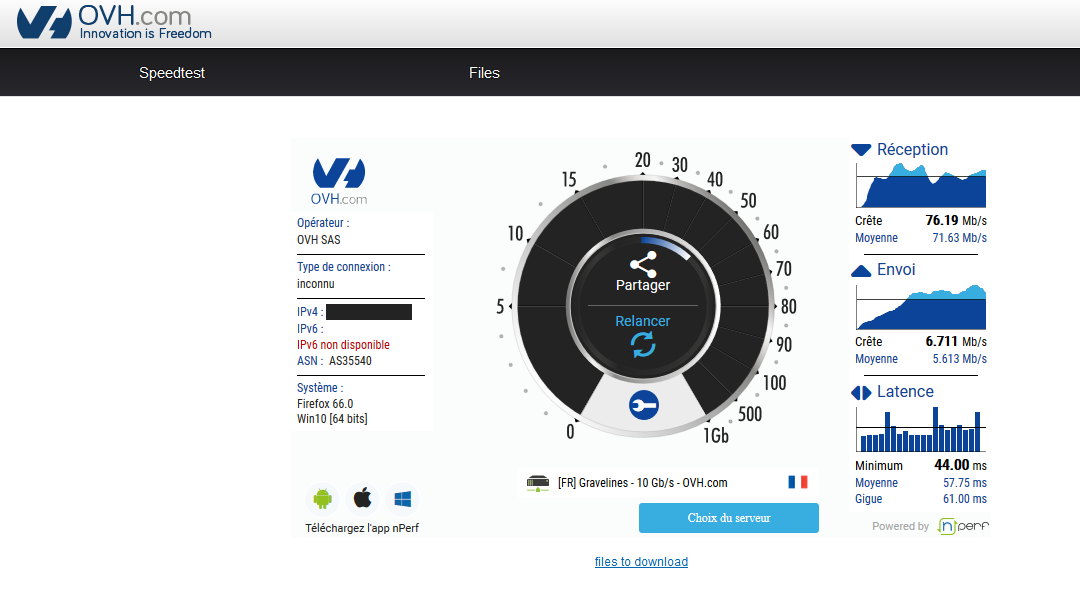Viewport: 1080px width, 607px height.
Task: Click the French flag icon
Action: (x=797, y=482)
